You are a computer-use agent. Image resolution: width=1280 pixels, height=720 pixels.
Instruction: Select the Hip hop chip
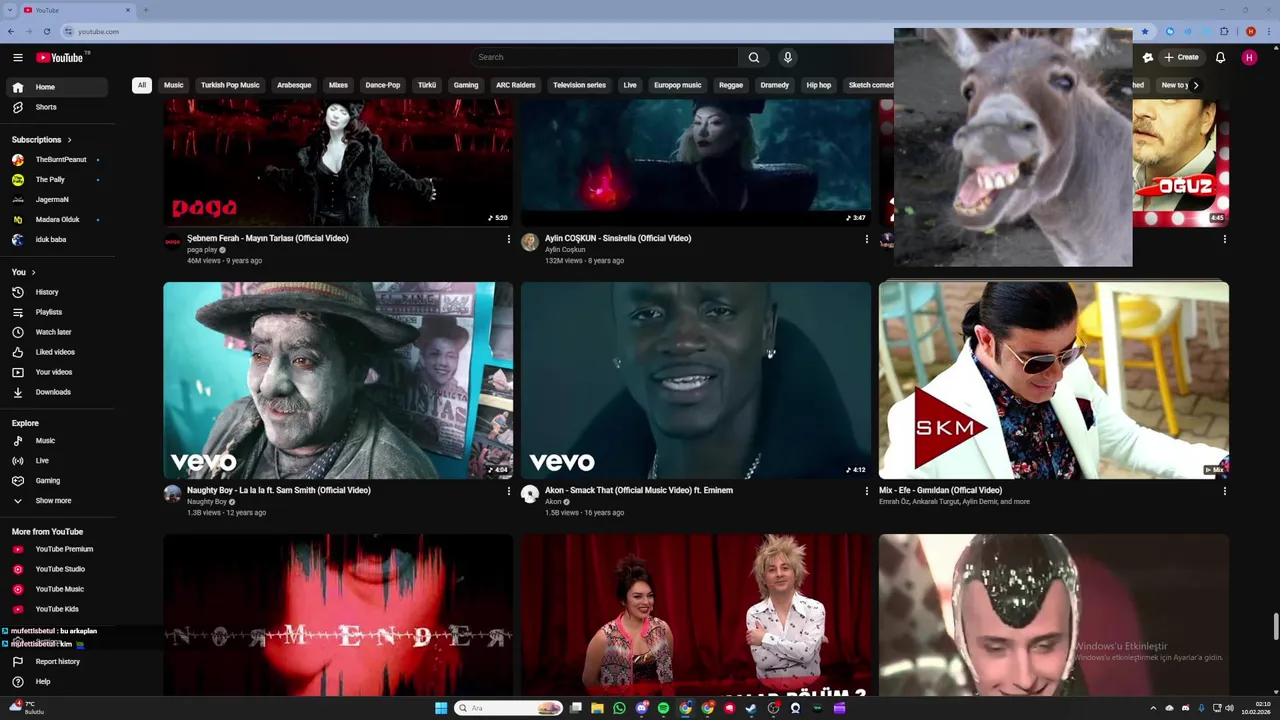tap(819, 85)
